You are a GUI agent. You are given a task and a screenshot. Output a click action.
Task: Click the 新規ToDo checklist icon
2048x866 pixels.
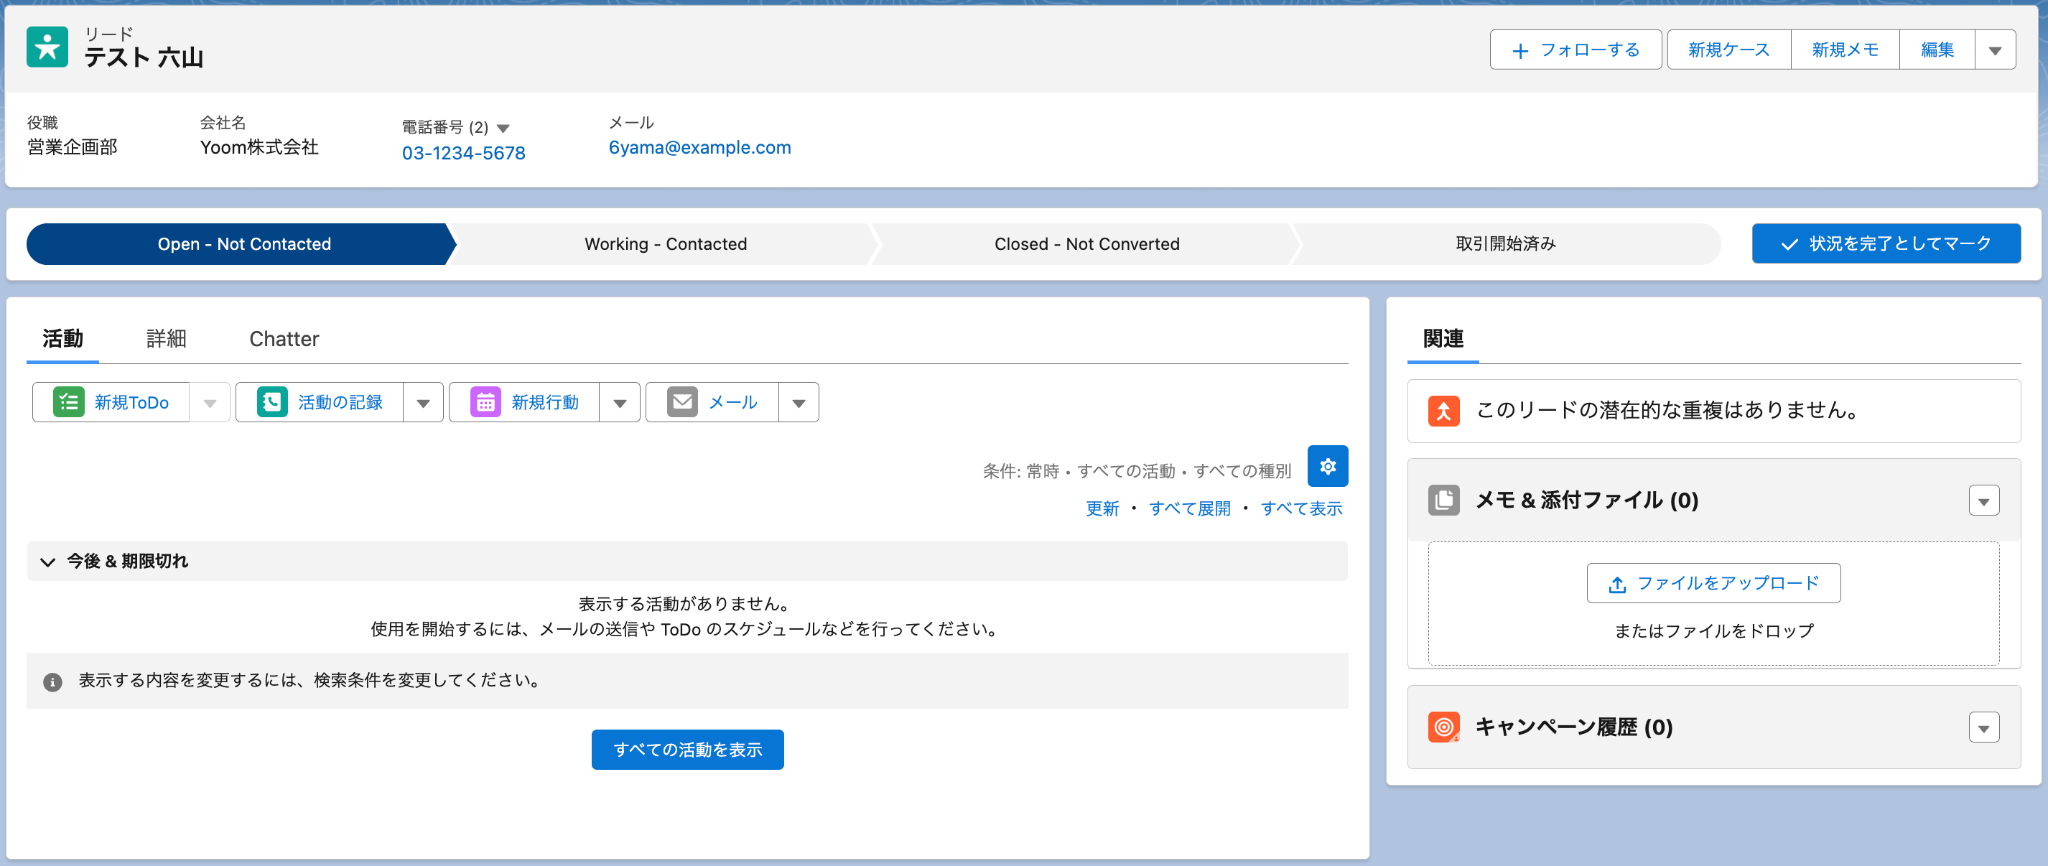(x=68, y=402)
